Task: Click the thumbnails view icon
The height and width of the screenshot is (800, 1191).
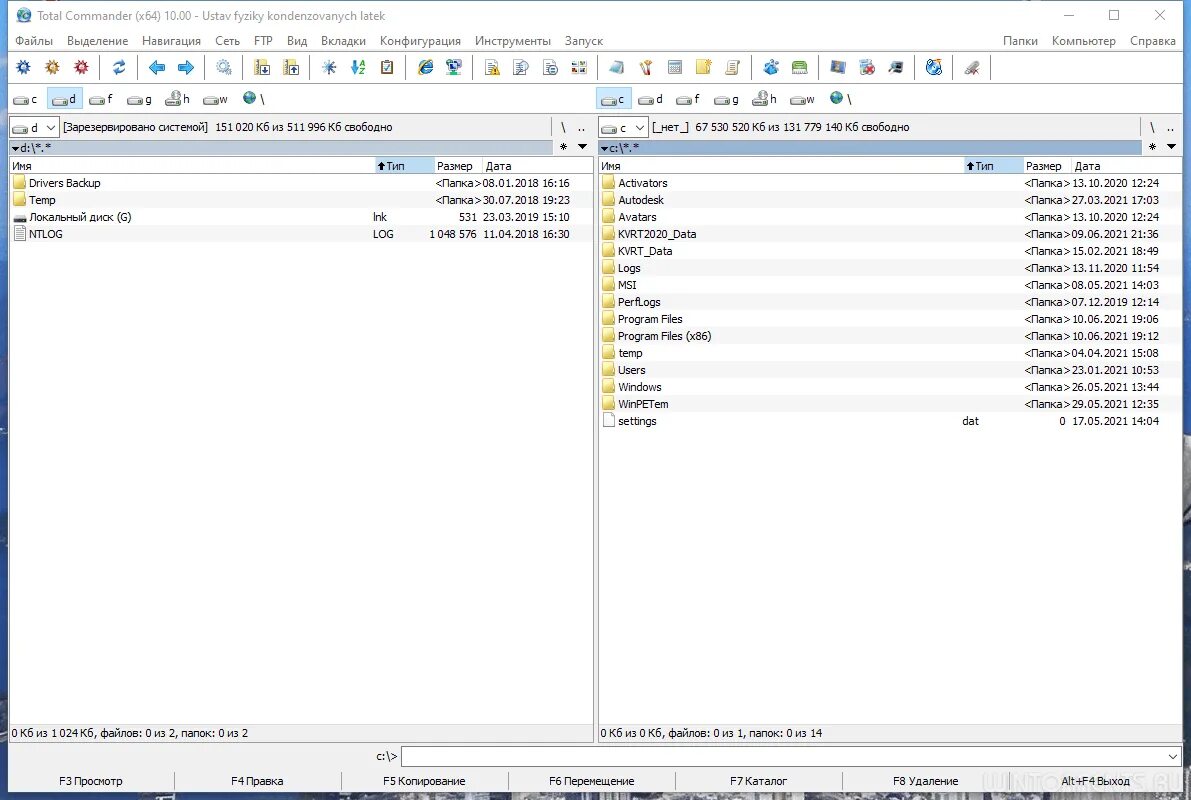Action: pos(579,68)
